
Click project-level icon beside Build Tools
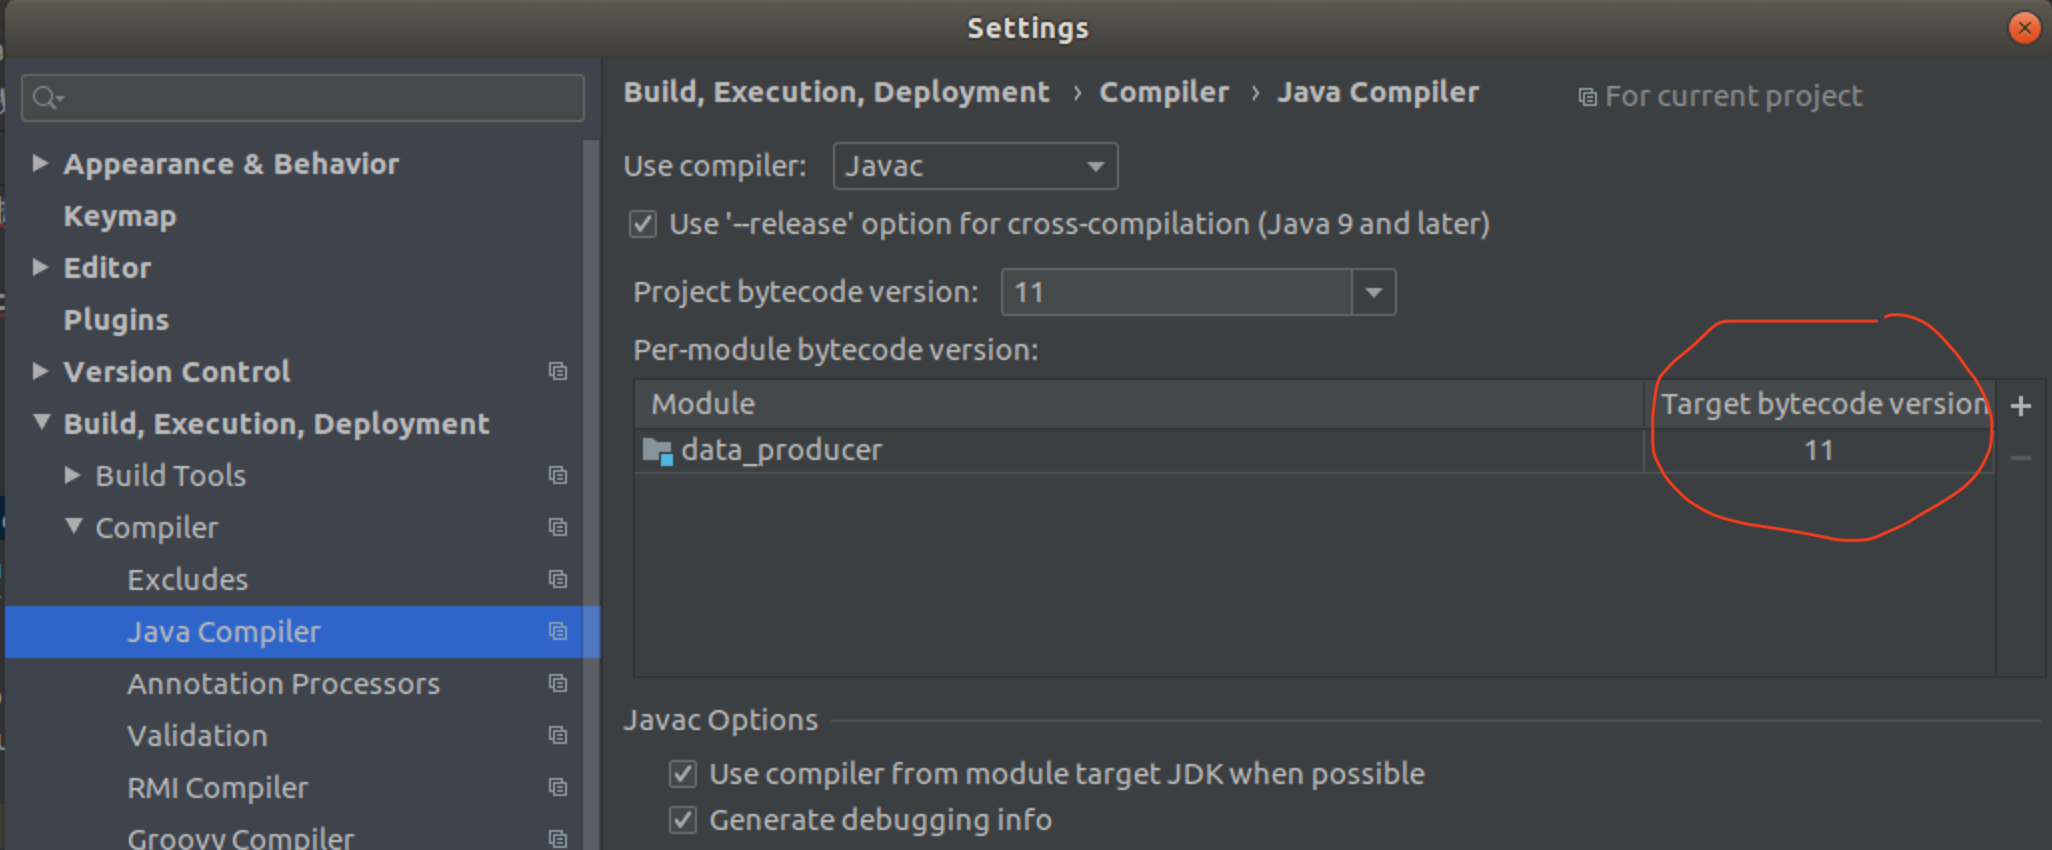click(558, 475)
